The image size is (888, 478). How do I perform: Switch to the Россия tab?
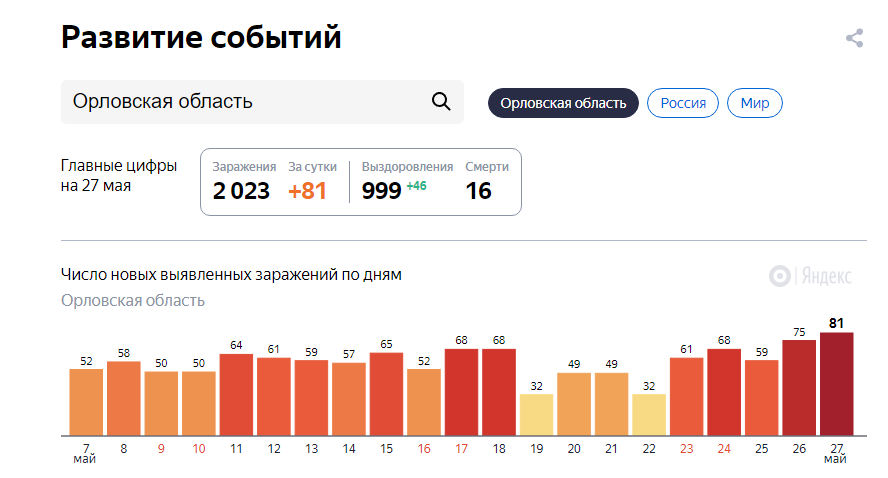[x=683, y=103]
